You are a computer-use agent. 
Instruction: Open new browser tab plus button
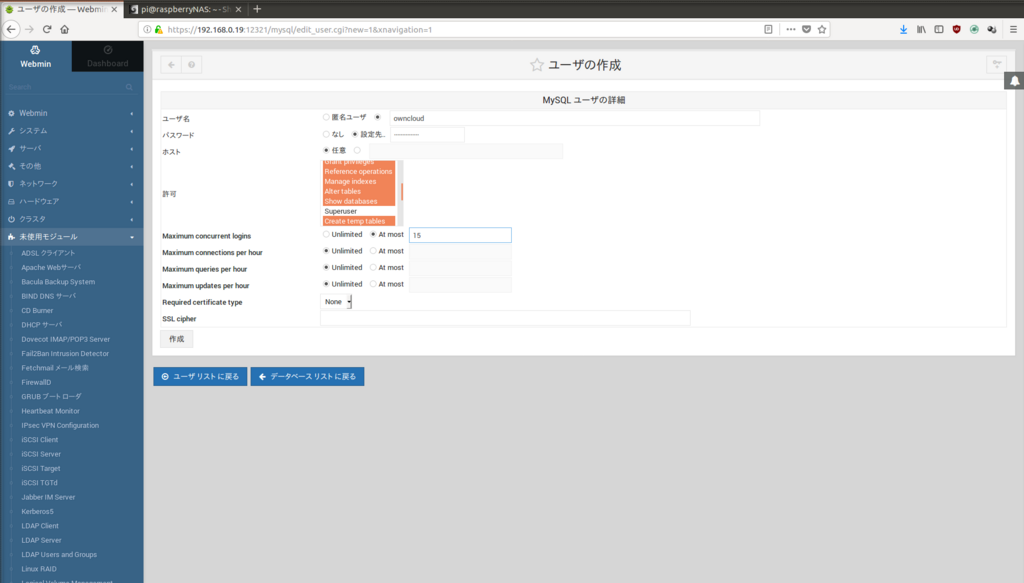(257, 9)
